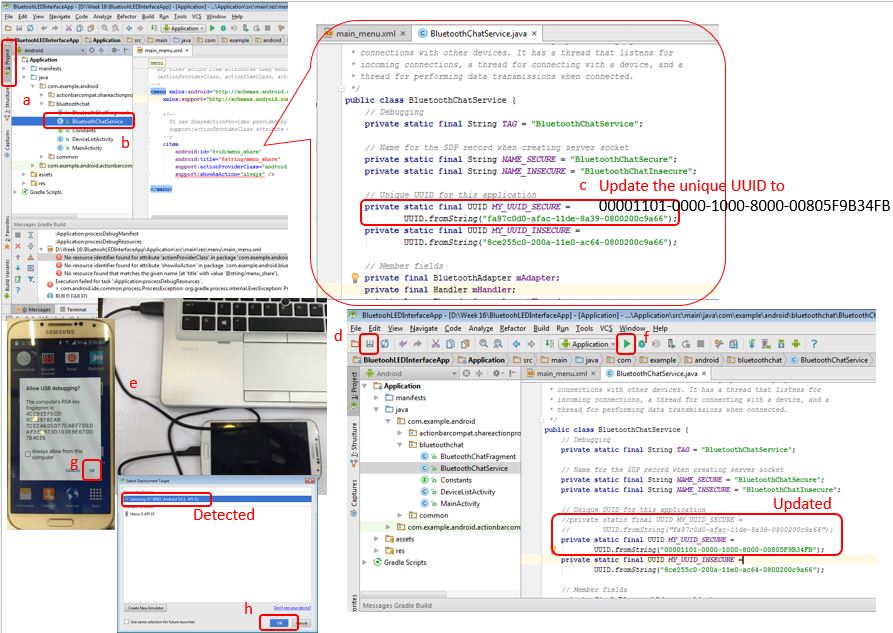Screen dimensions: 893x633
Task: Select BluetoothChatService.java tab in zoomed editor
Action: click(478, 34)
